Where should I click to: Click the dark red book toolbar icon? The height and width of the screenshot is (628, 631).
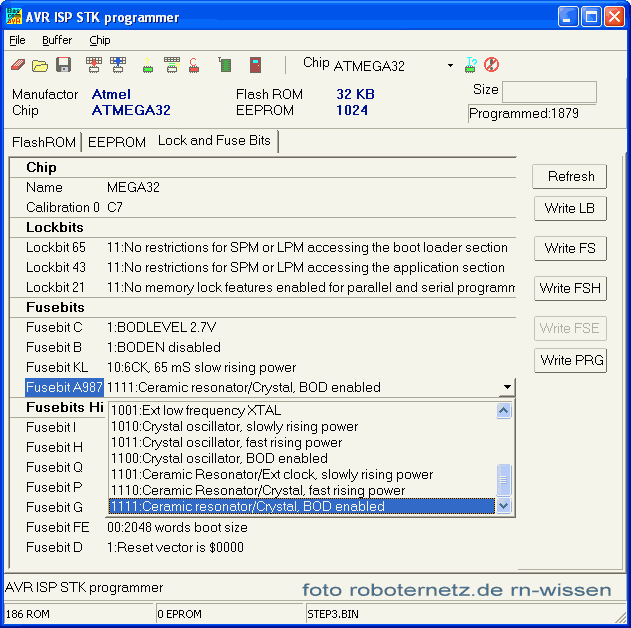pyautogui.click(x=256, y=66)
